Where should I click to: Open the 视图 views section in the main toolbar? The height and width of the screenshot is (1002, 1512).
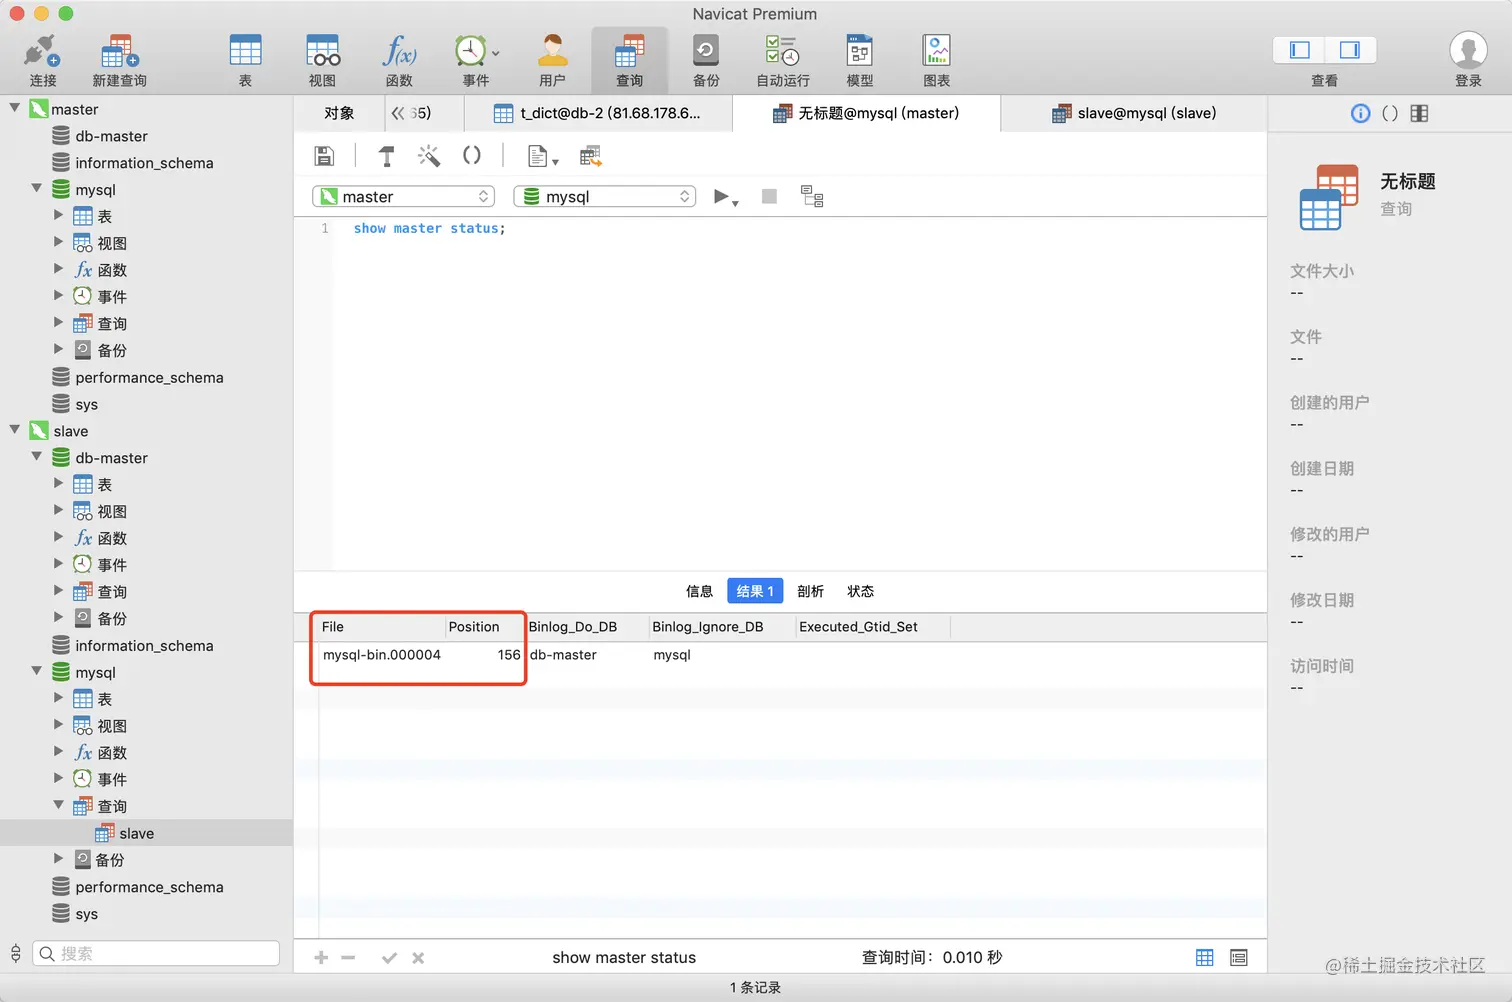pos(322,60)
